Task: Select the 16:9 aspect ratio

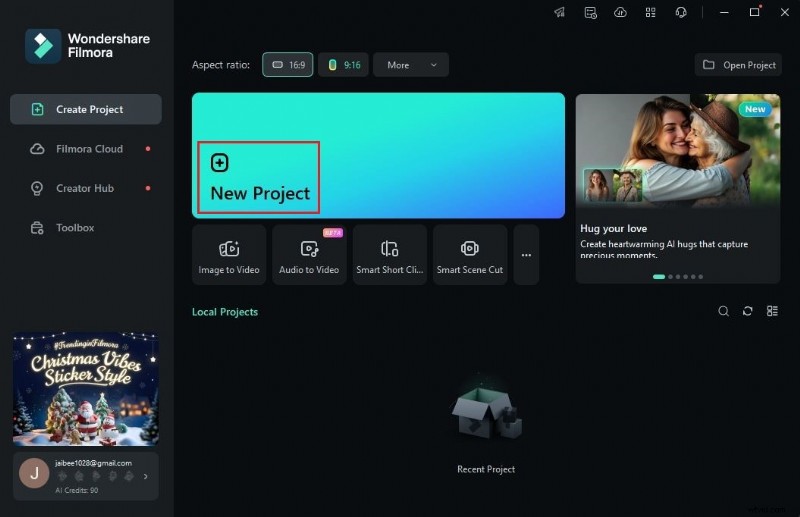Action: (x=287, y=65)
